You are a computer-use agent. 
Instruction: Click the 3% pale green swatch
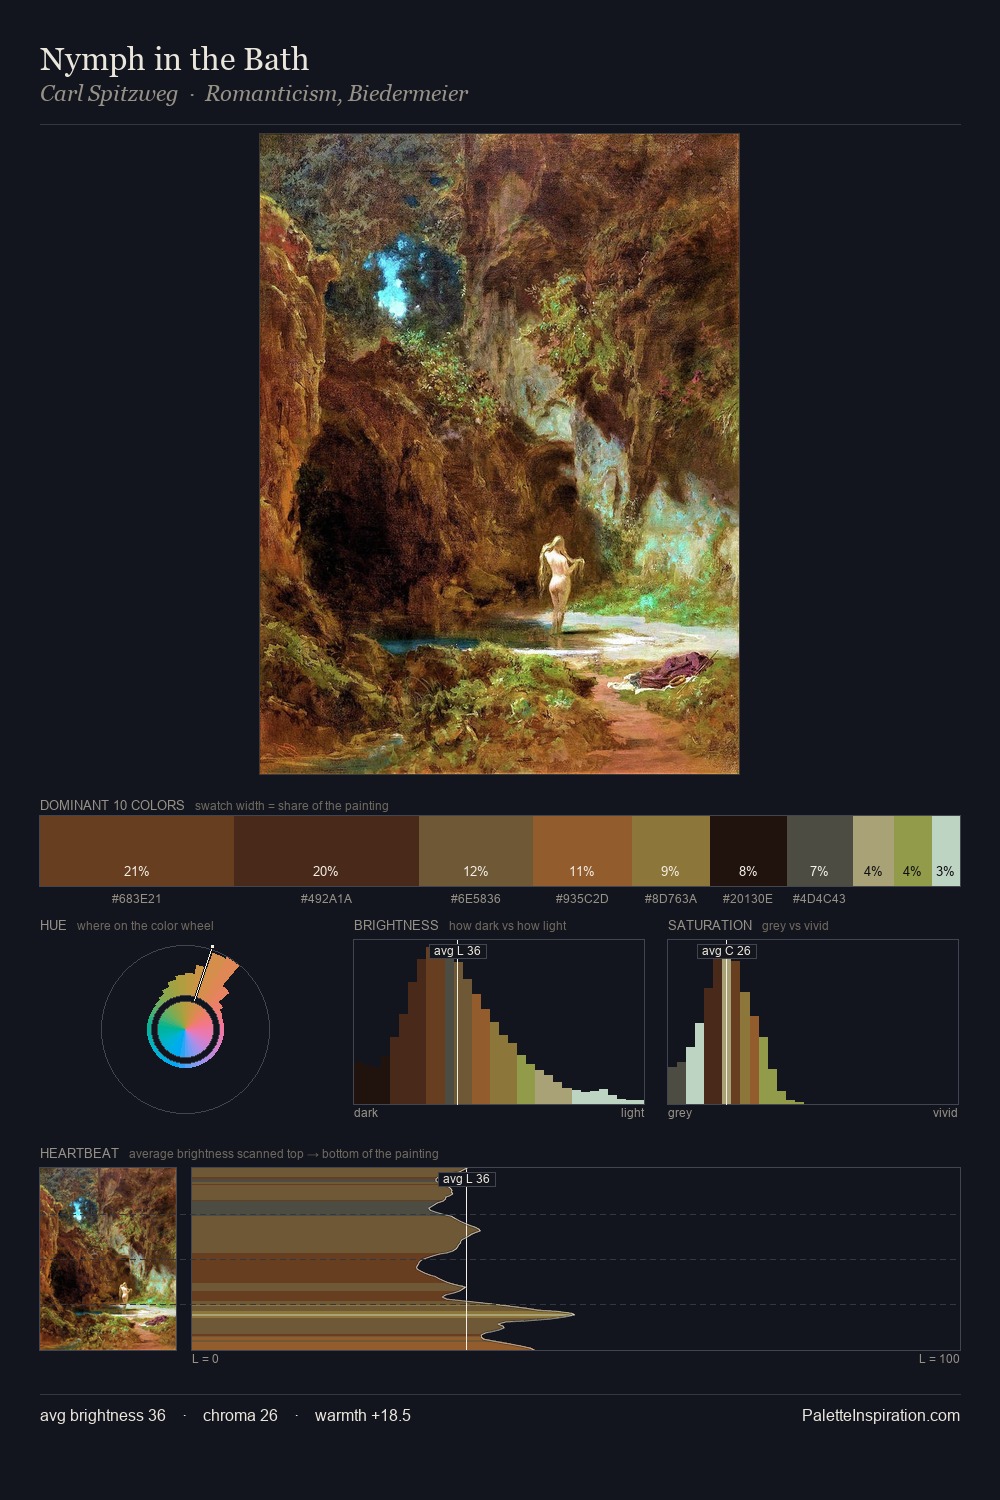[x=946, y=851]
